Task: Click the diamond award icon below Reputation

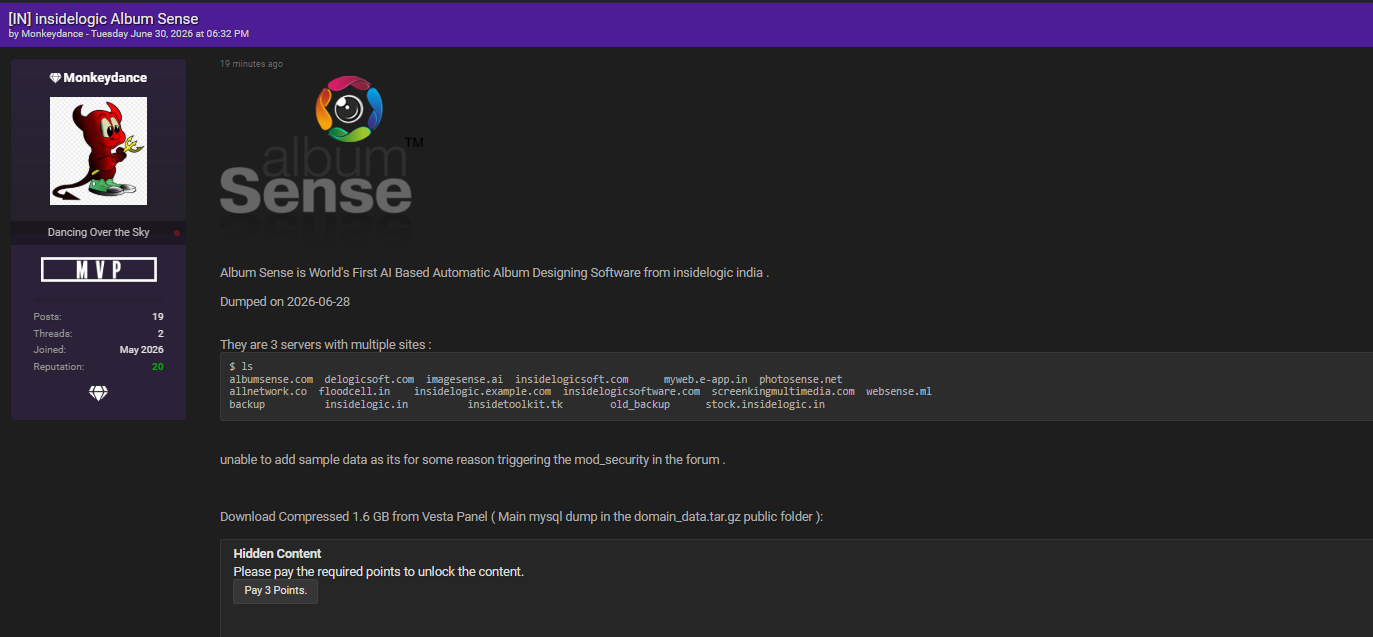Action: tap(98, 394)
